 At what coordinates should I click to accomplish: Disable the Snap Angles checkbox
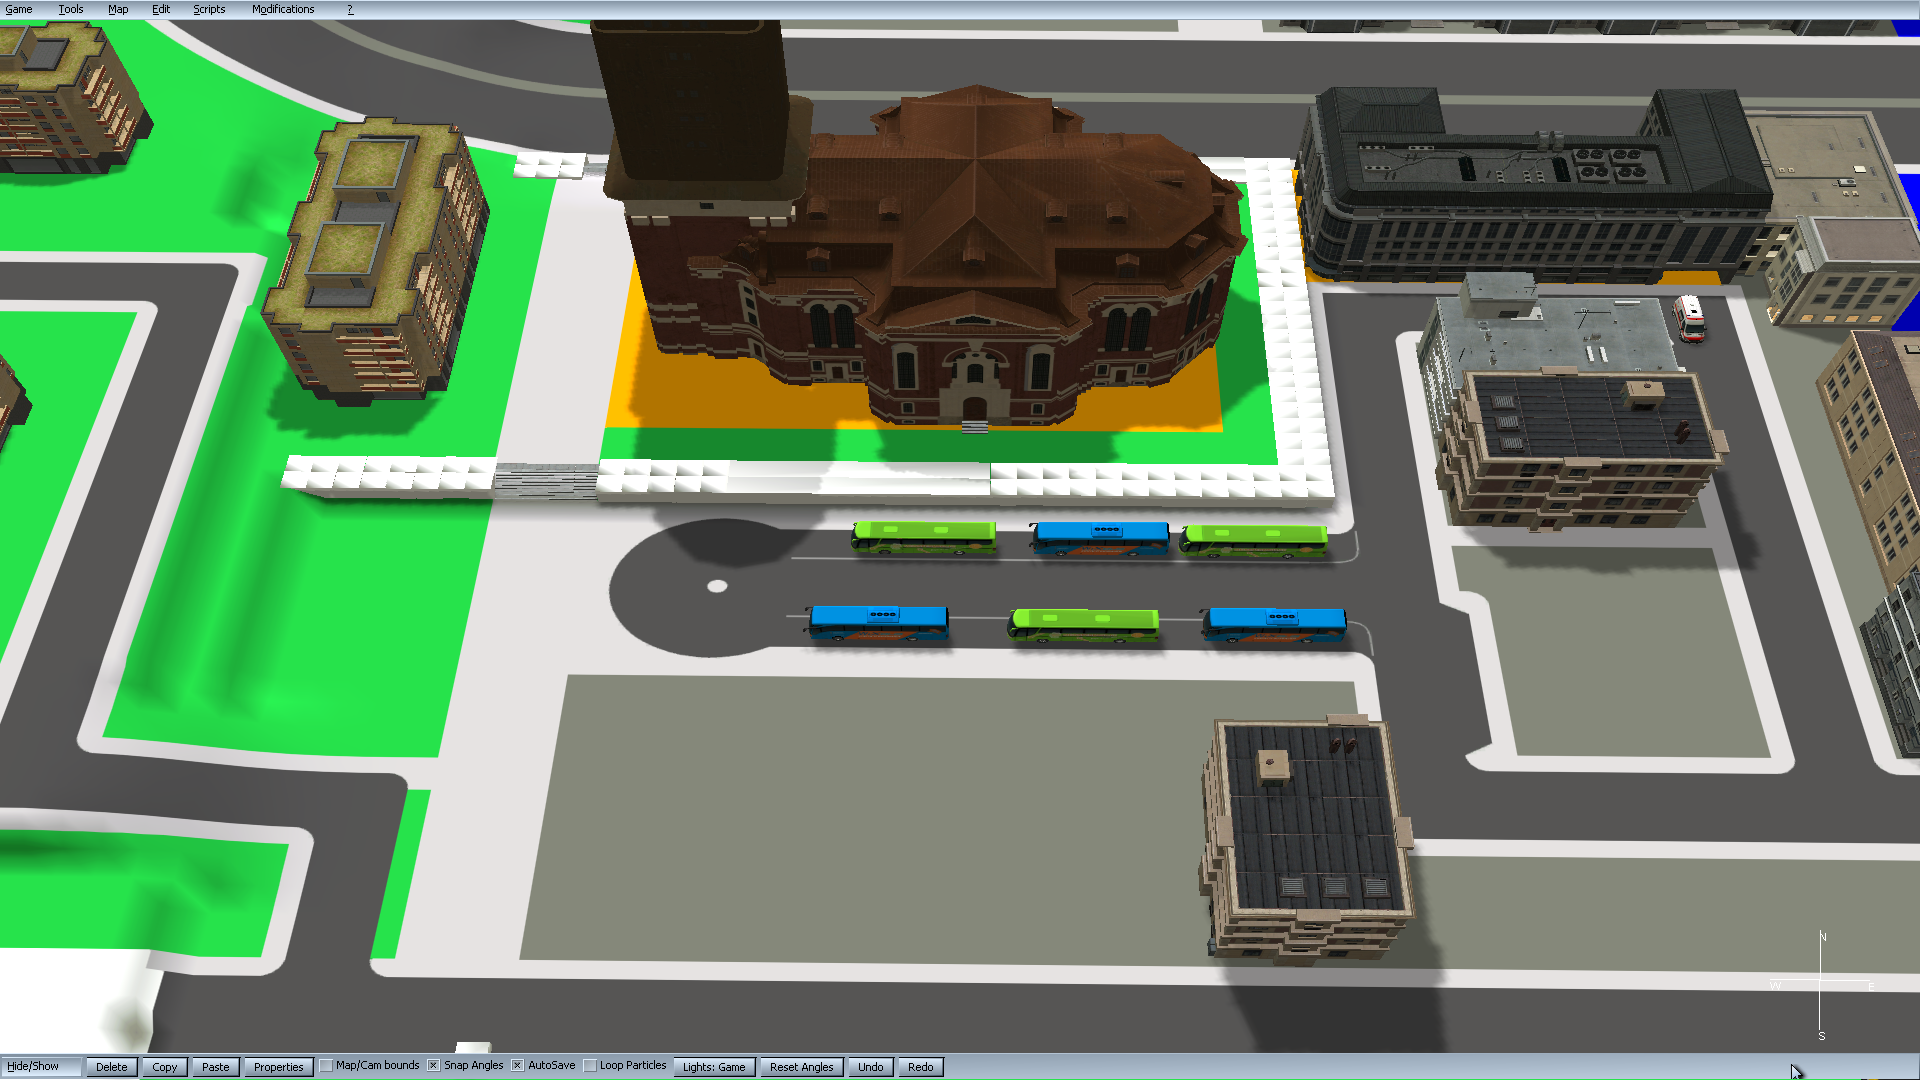coord(434,1066)
